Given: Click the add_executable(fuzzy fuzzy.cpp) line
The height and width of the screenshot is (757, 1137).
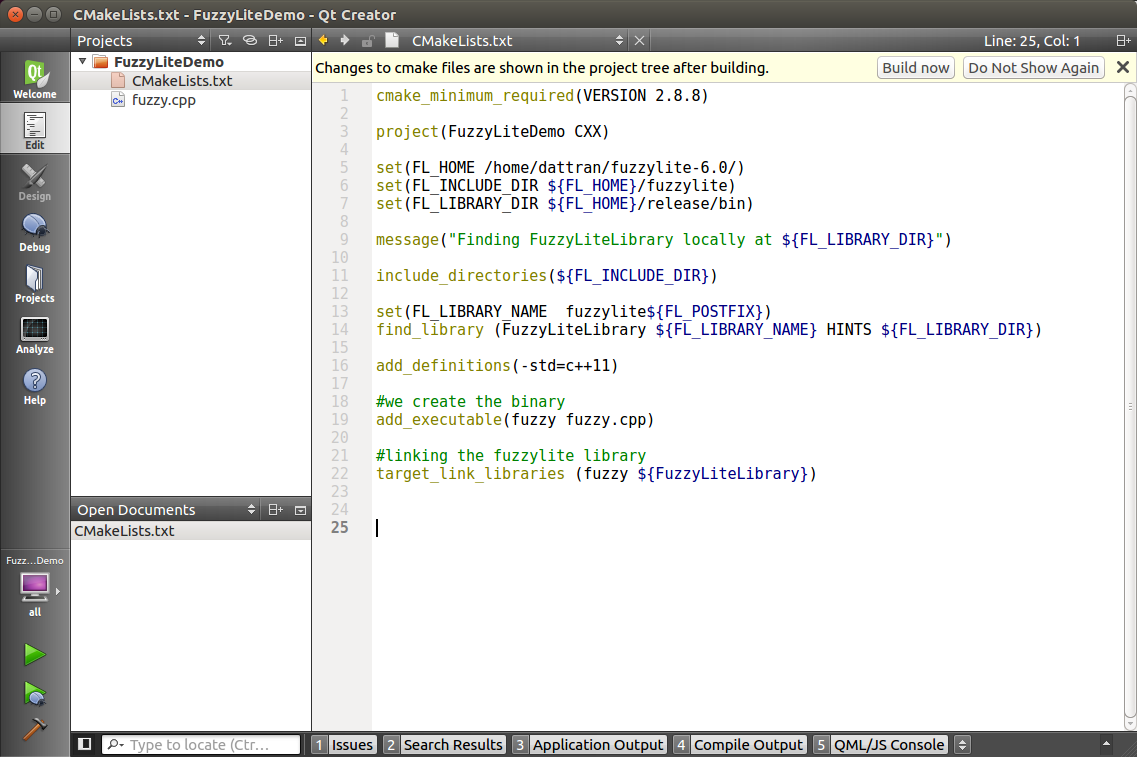Looking at the screenshot, I should point(515,419).
